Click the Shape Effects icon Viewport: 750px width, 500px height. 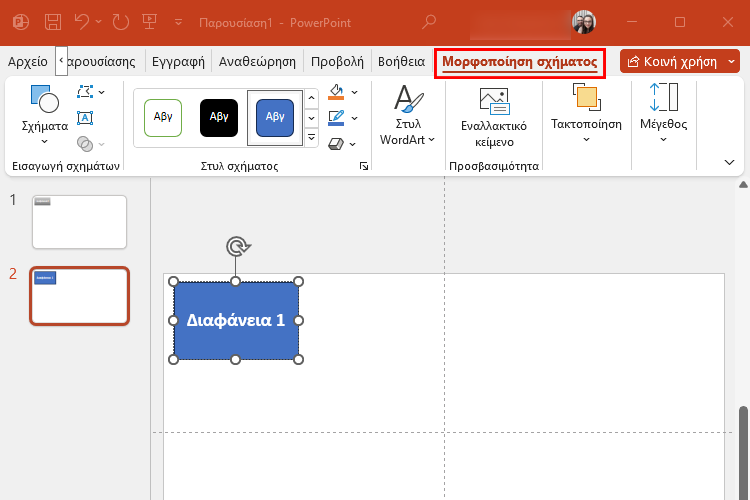(x=336, y=144)
